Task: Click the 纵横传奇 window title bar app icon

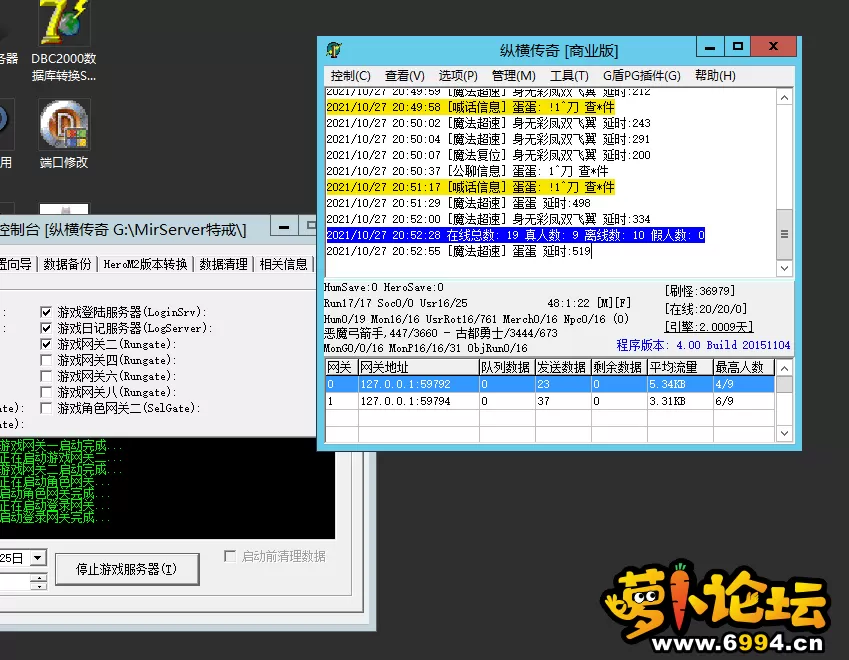Action: click(x=334, y=50)
